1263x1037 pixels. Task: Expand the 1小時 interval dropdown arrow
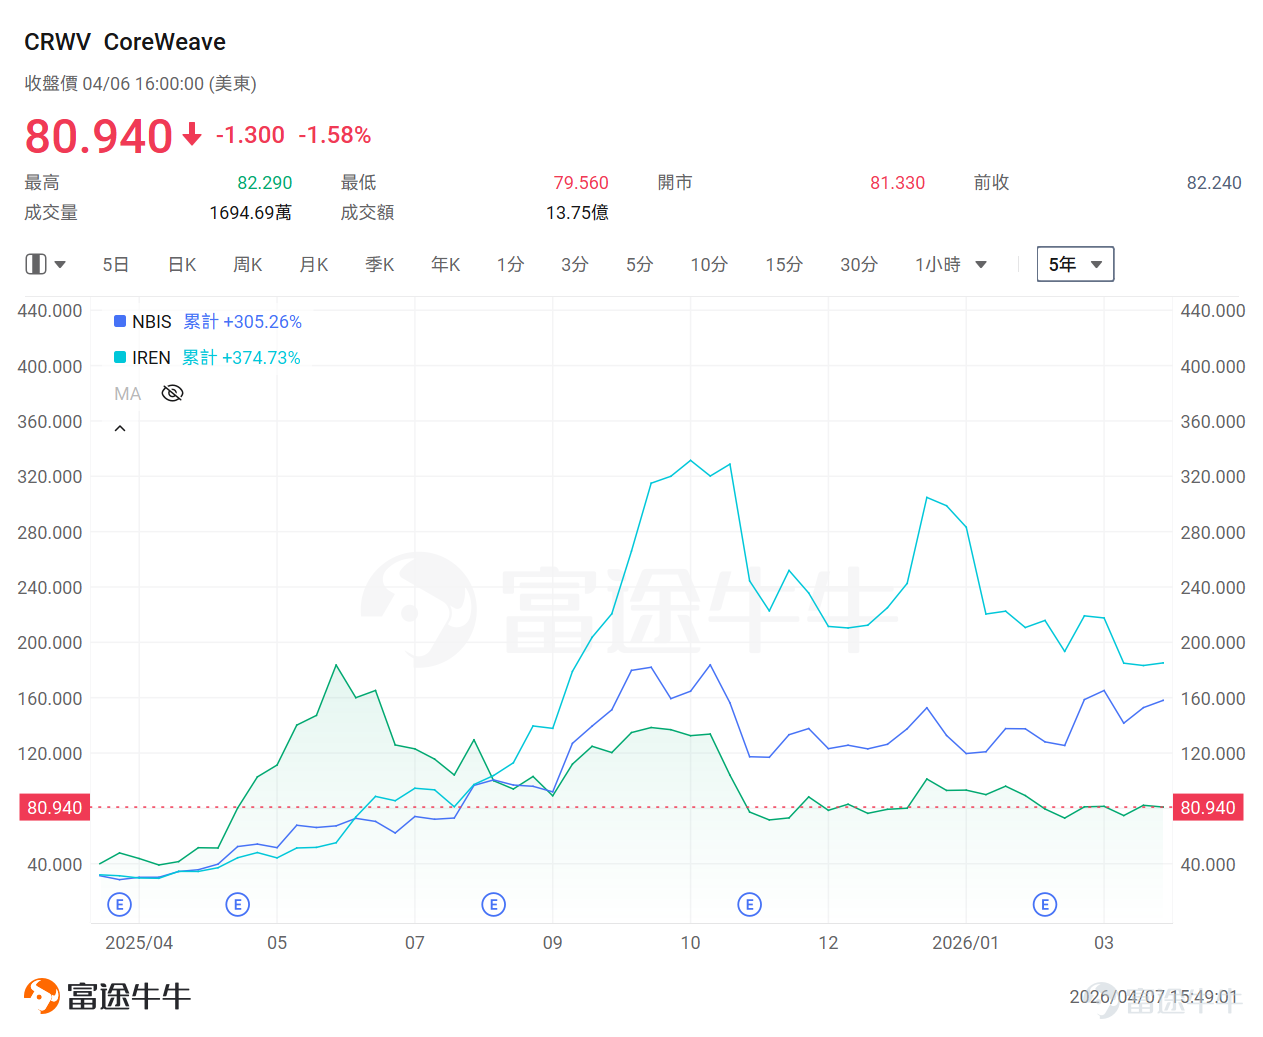pyautogui.click(x=981, y=265)
